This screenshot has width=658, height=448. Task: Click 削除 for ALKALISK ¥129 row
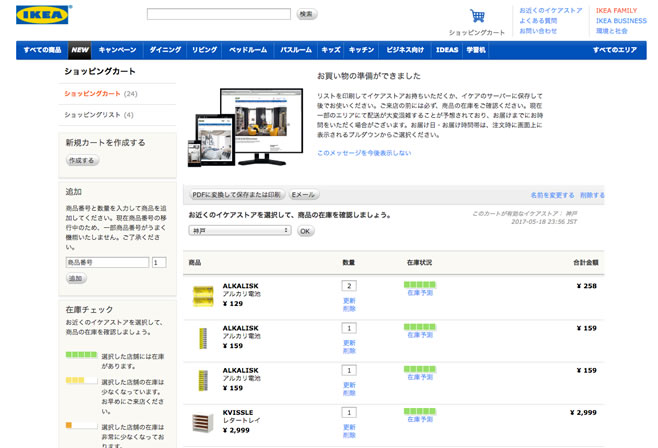[x=349, y=308]
